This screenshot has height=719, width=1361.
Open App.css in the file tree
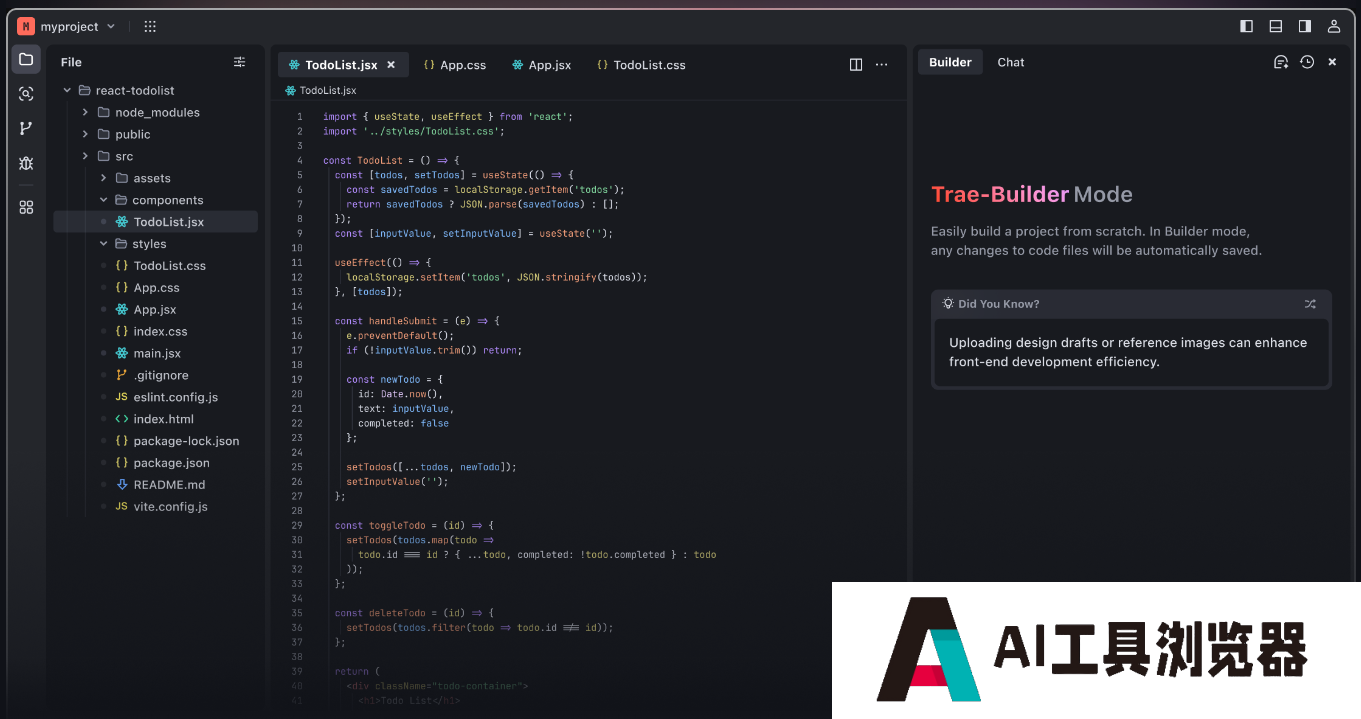coord(155,288)
